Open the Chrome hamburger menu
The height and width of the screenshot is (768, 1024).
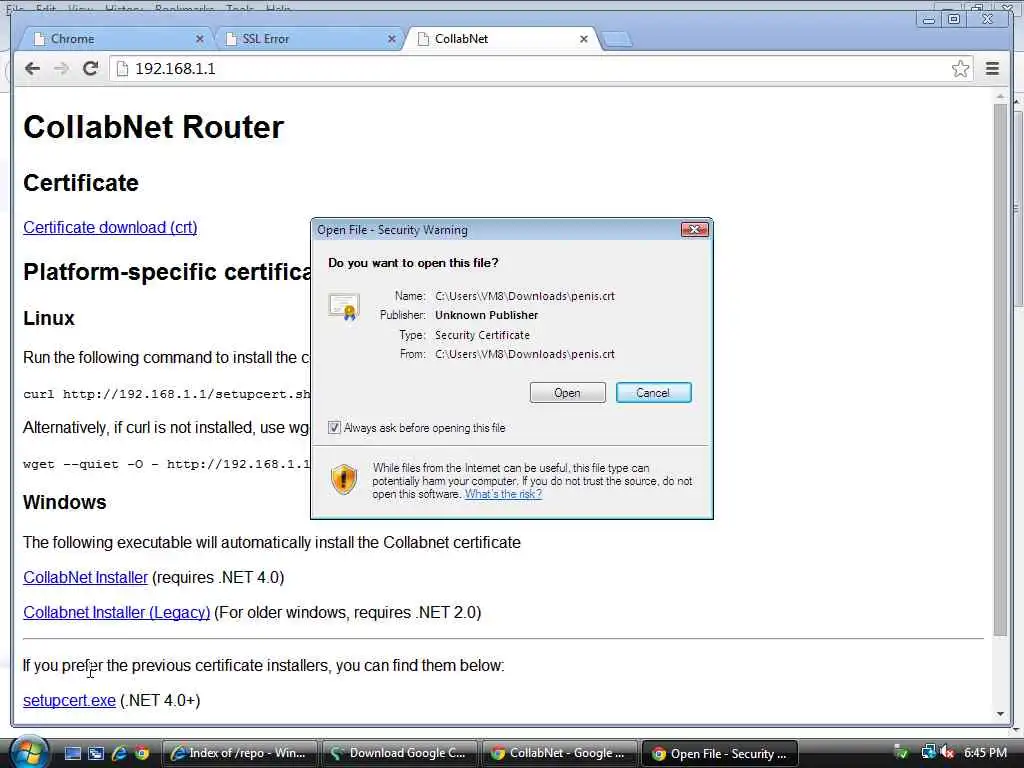992,69
